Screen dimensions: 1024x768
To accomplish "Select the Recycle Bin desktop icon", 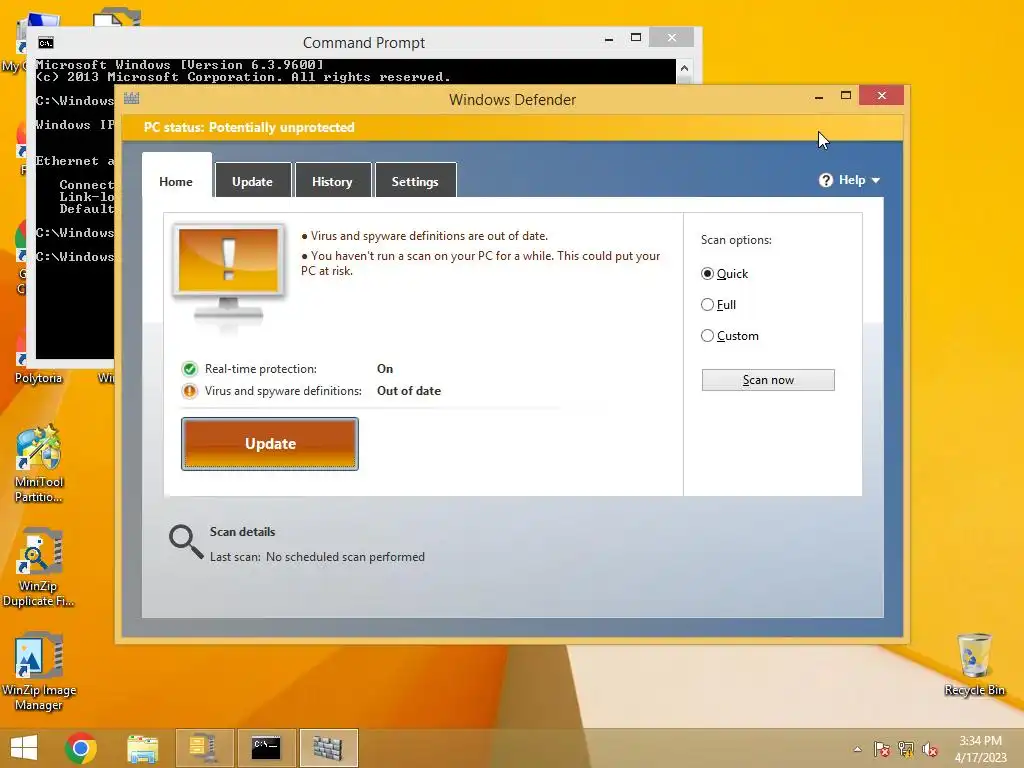I will tap(974, 664).
